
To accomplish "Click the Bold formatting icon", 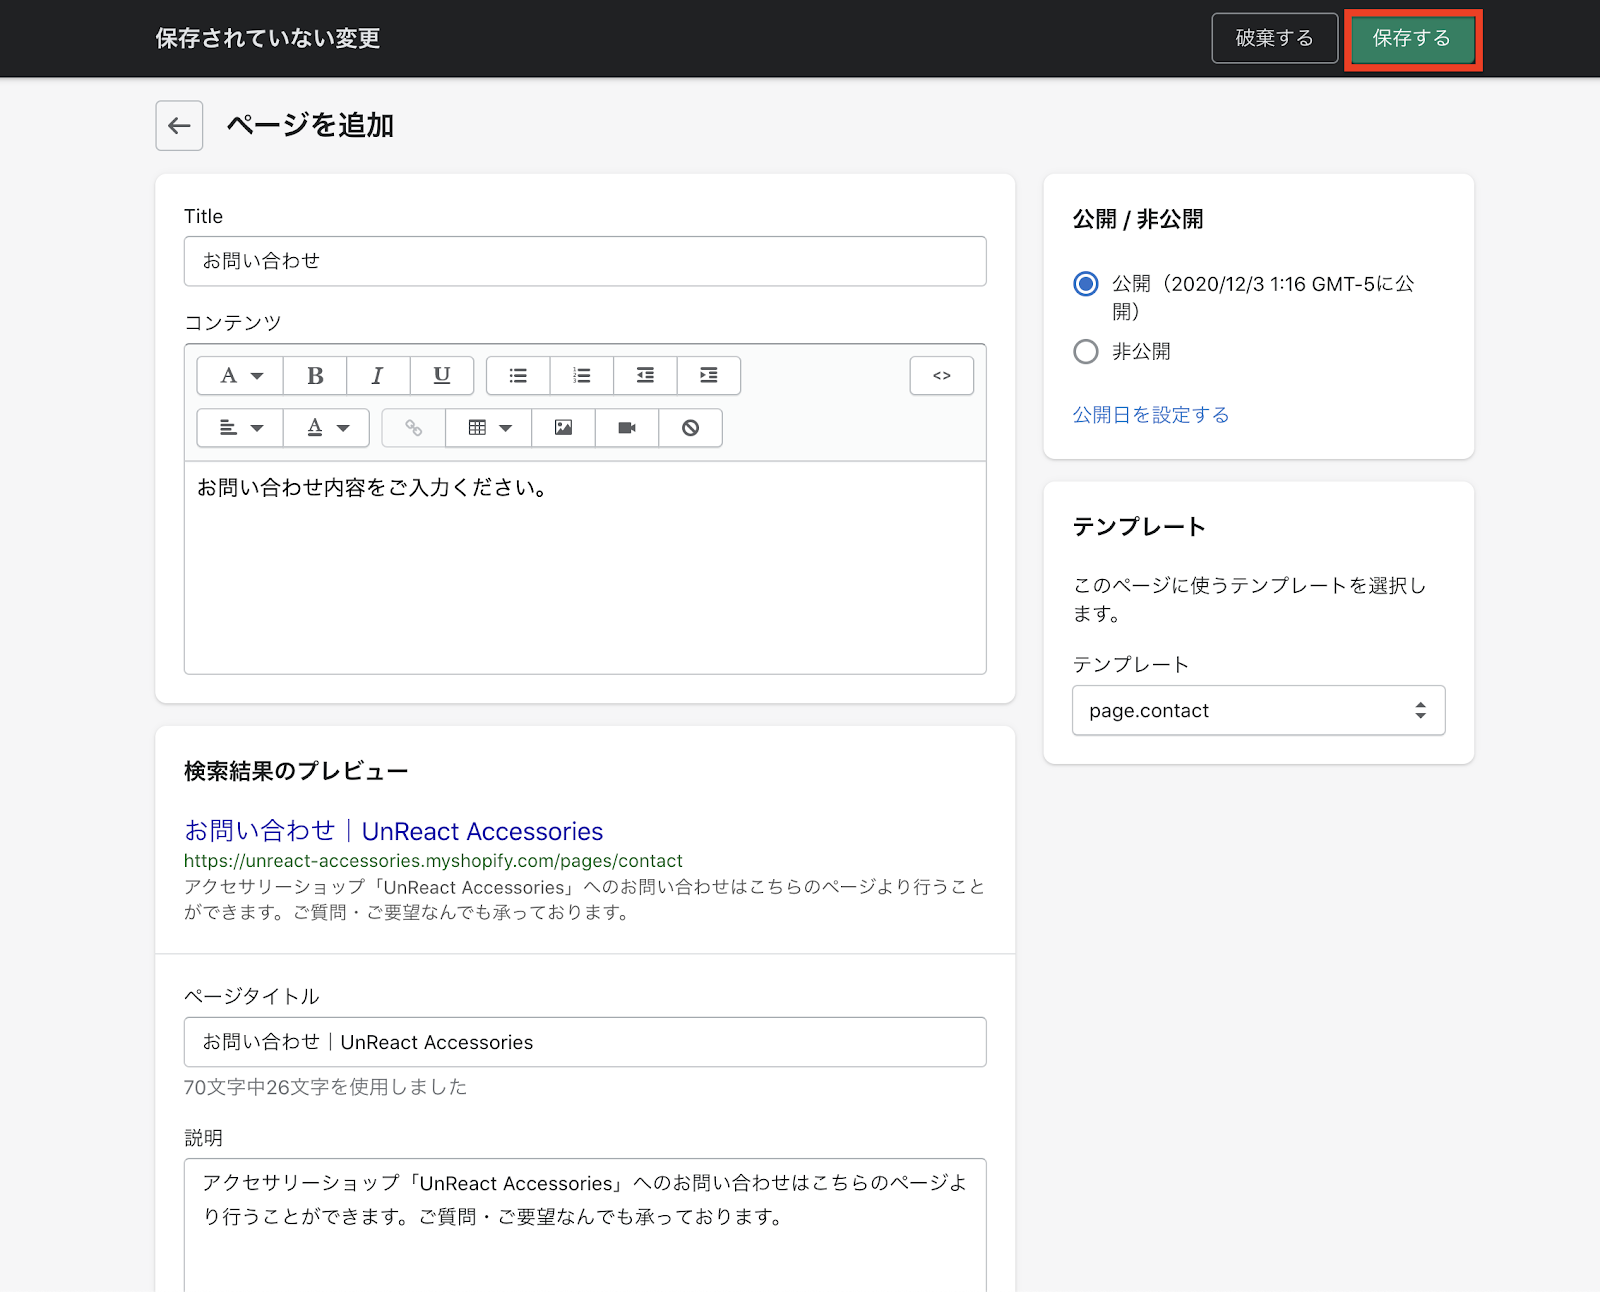I will (x=315, y=376).
